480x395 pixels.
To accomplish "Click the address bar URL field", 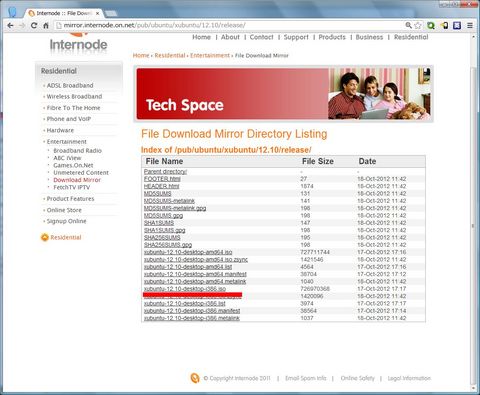I will click(230, 25).
